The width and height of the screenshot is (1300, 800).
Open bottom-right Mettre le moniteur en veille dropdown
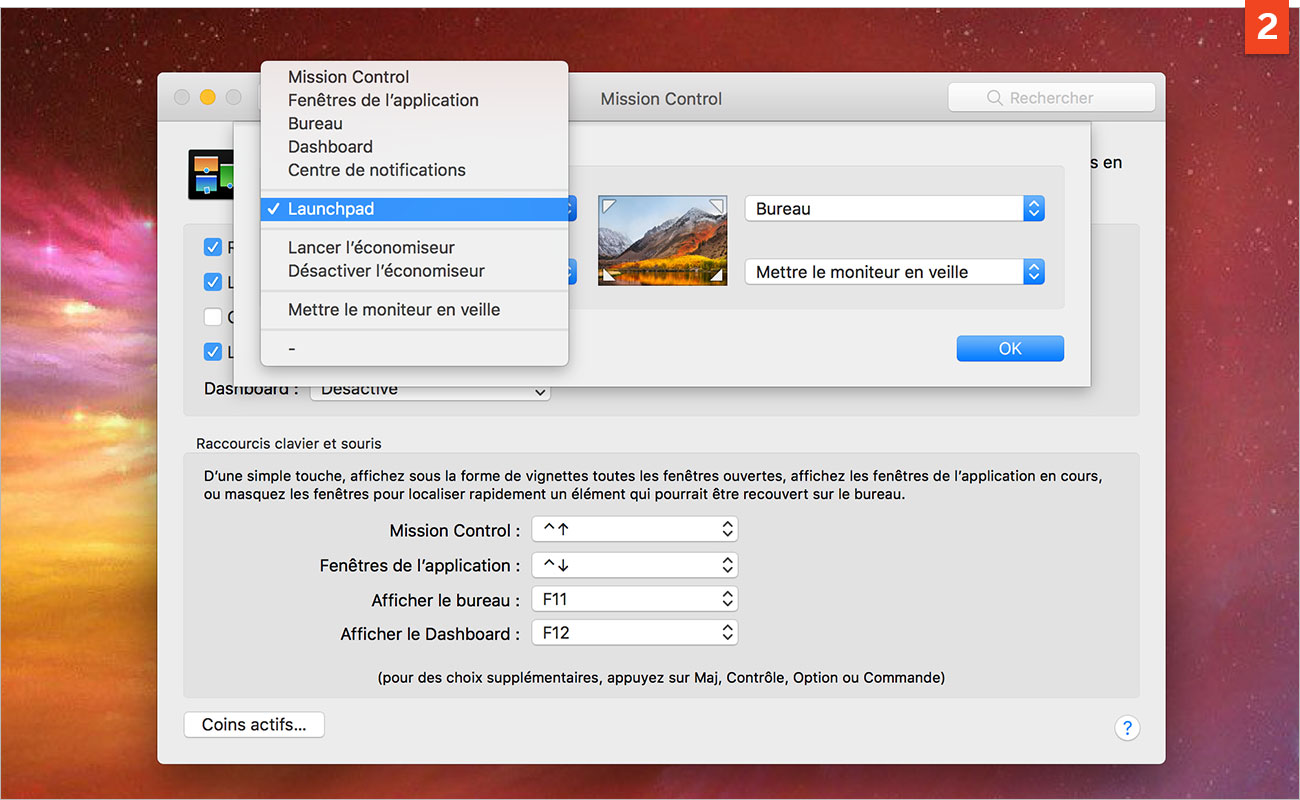(895, 272)
